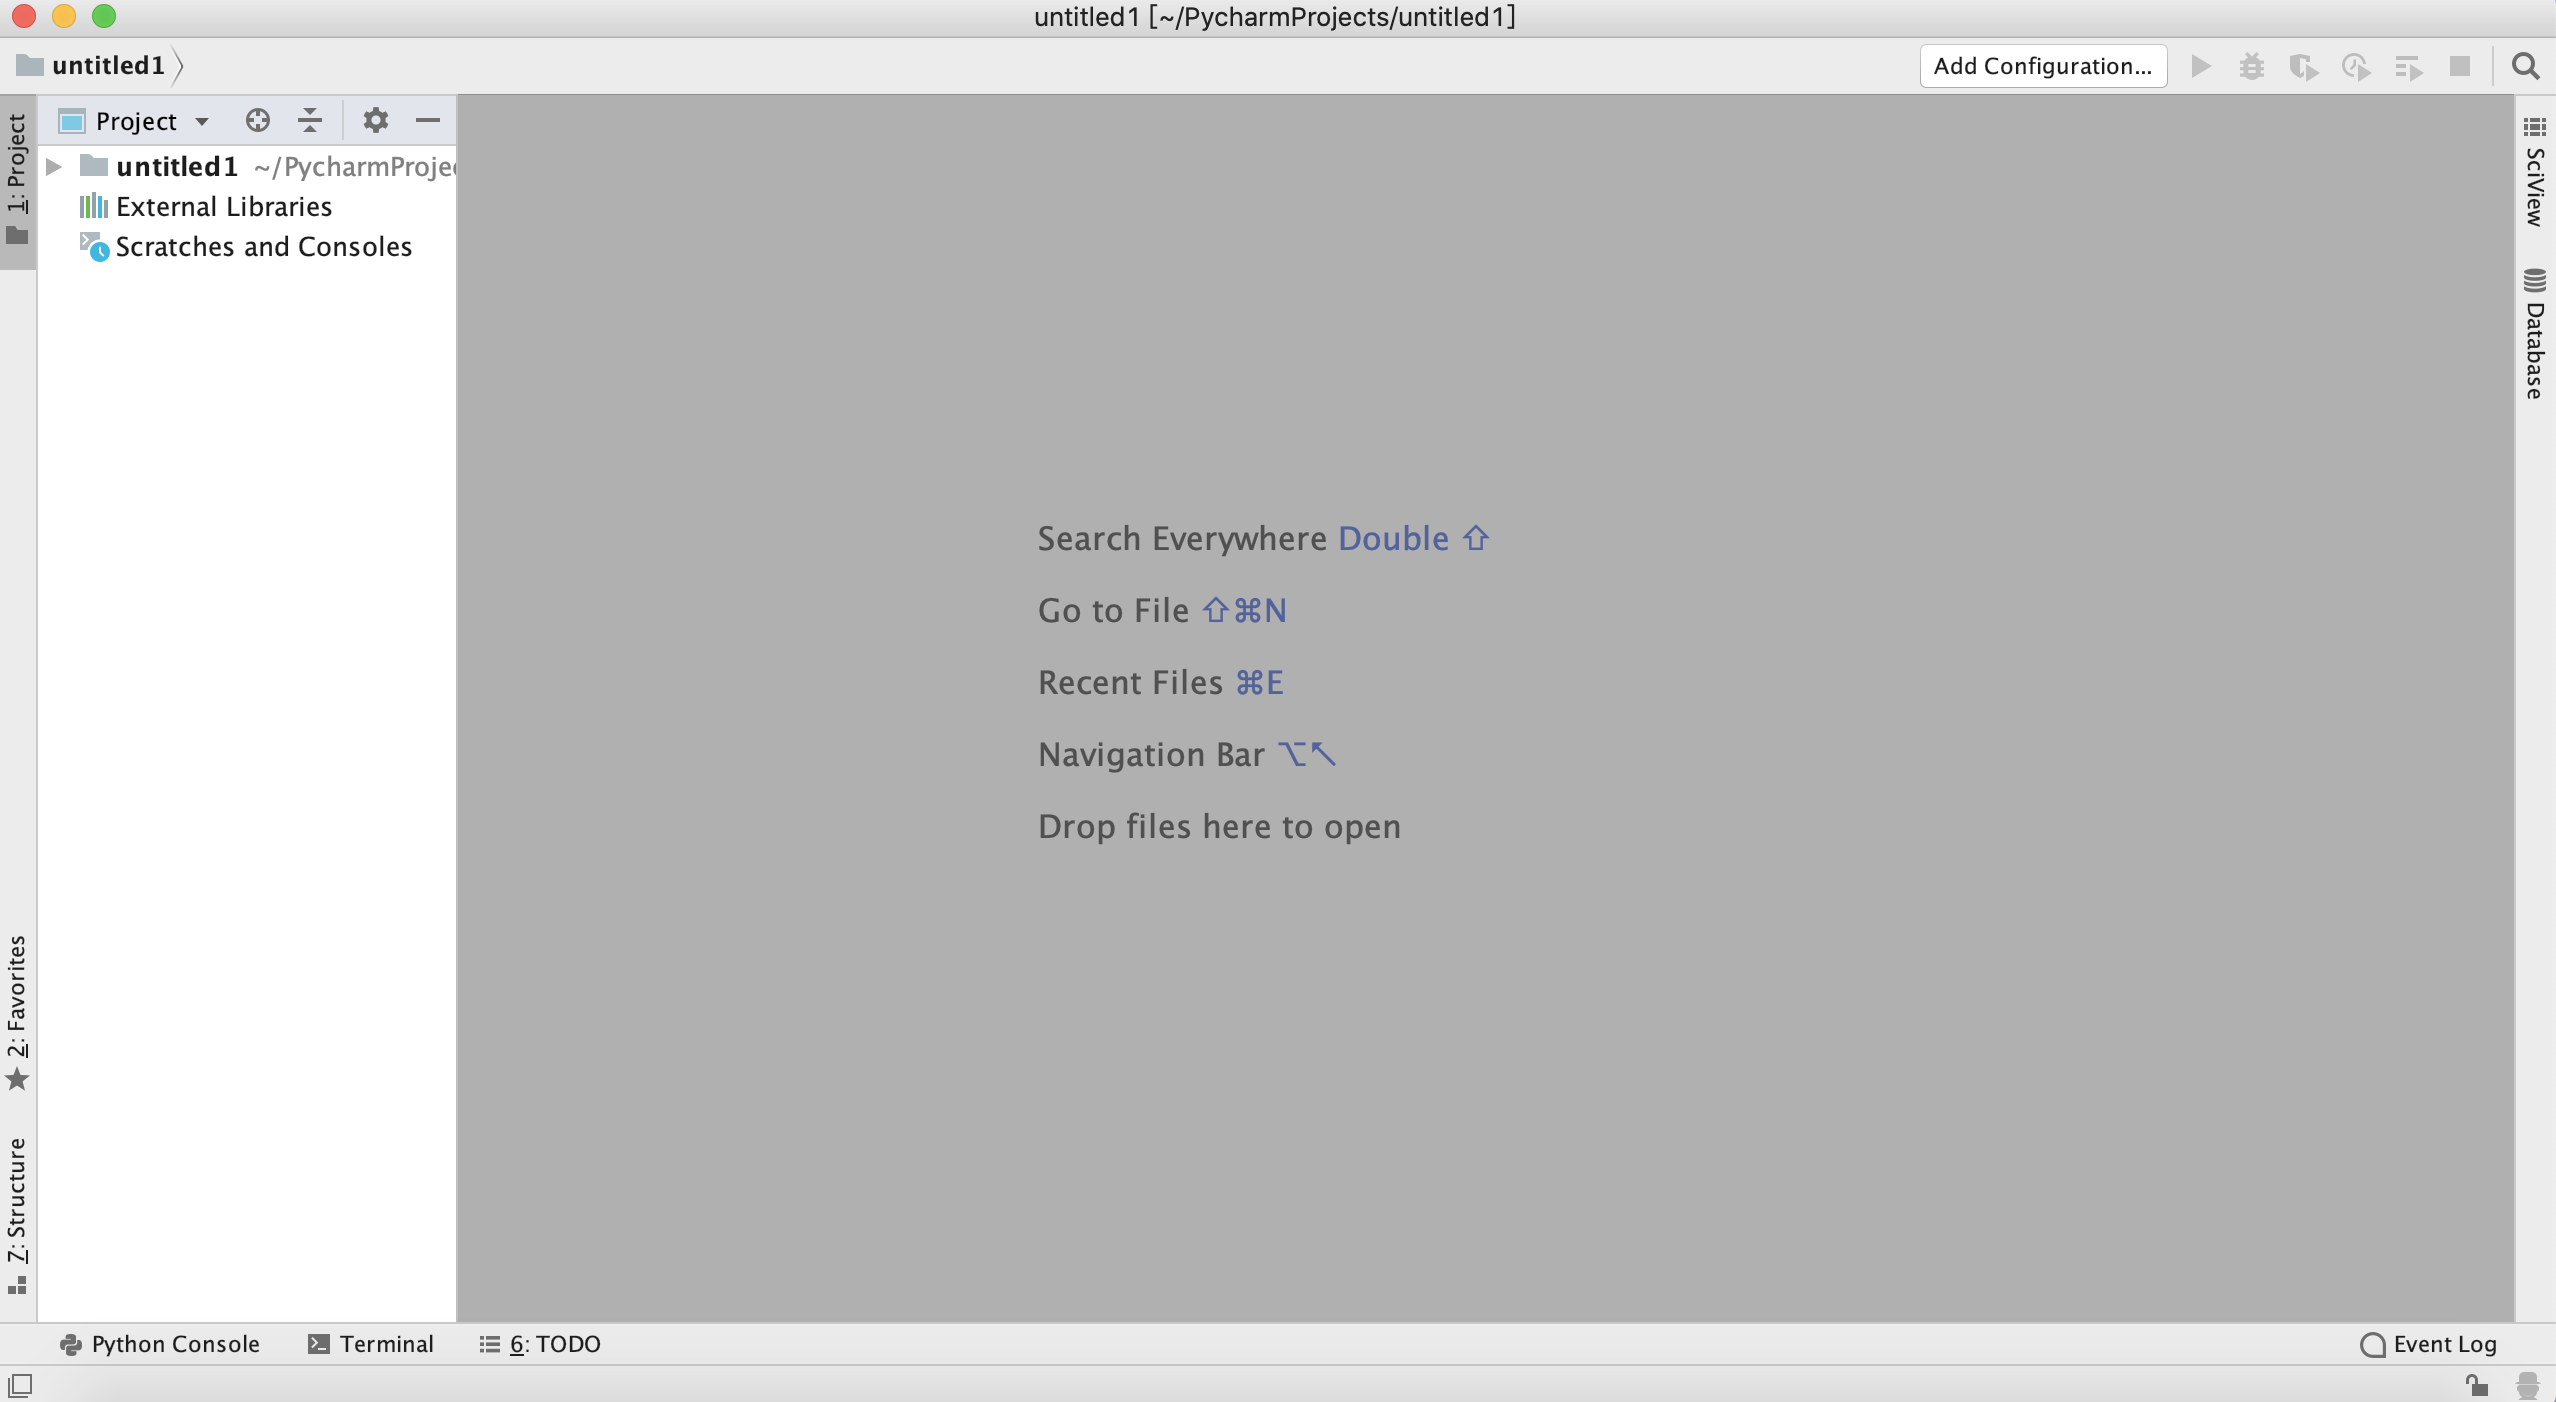Click the Search Everywhere magnifier icon
The height and width of the screenshot is (1402, 2556).
click(2526, 67)
